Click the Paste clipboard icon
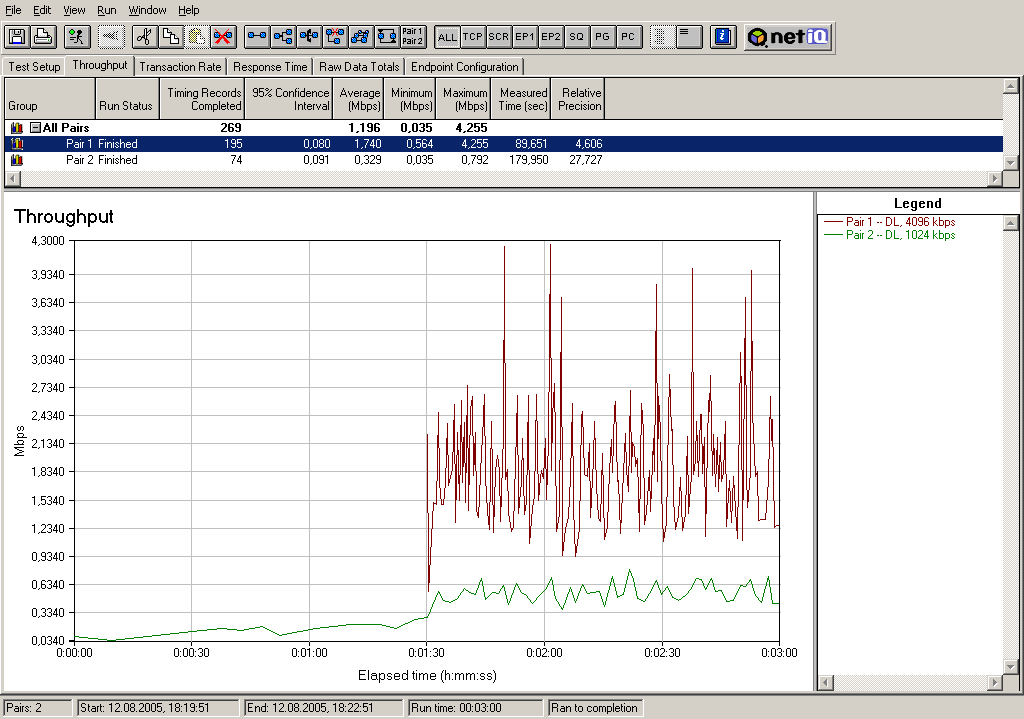 [x=197, y=37]
